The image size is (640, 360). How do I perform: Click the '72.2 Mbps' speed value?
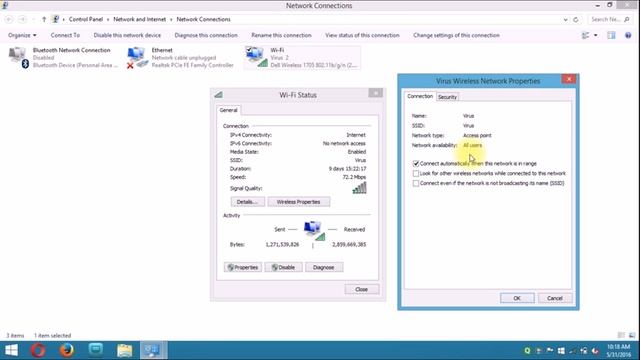pos(354,177)
